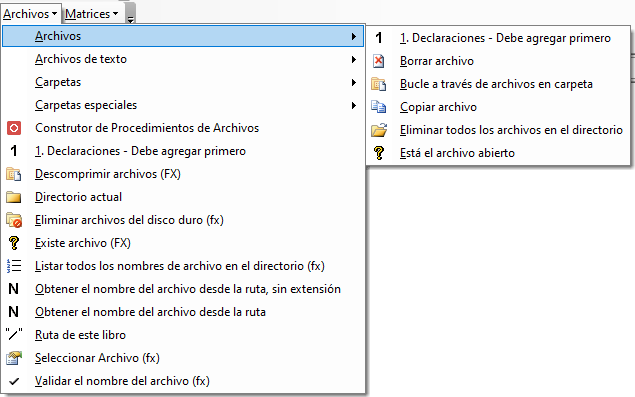Click the Descomprimir archivos folder icon
This screenshot has width=635, height=397.
pos(14,174)
